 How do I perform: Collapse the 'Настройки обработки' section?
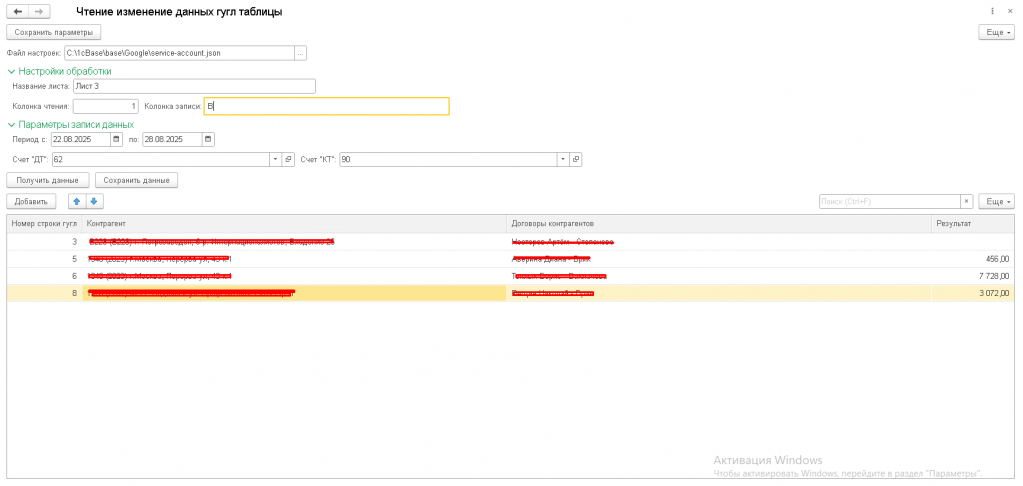[x=12, y=71]
